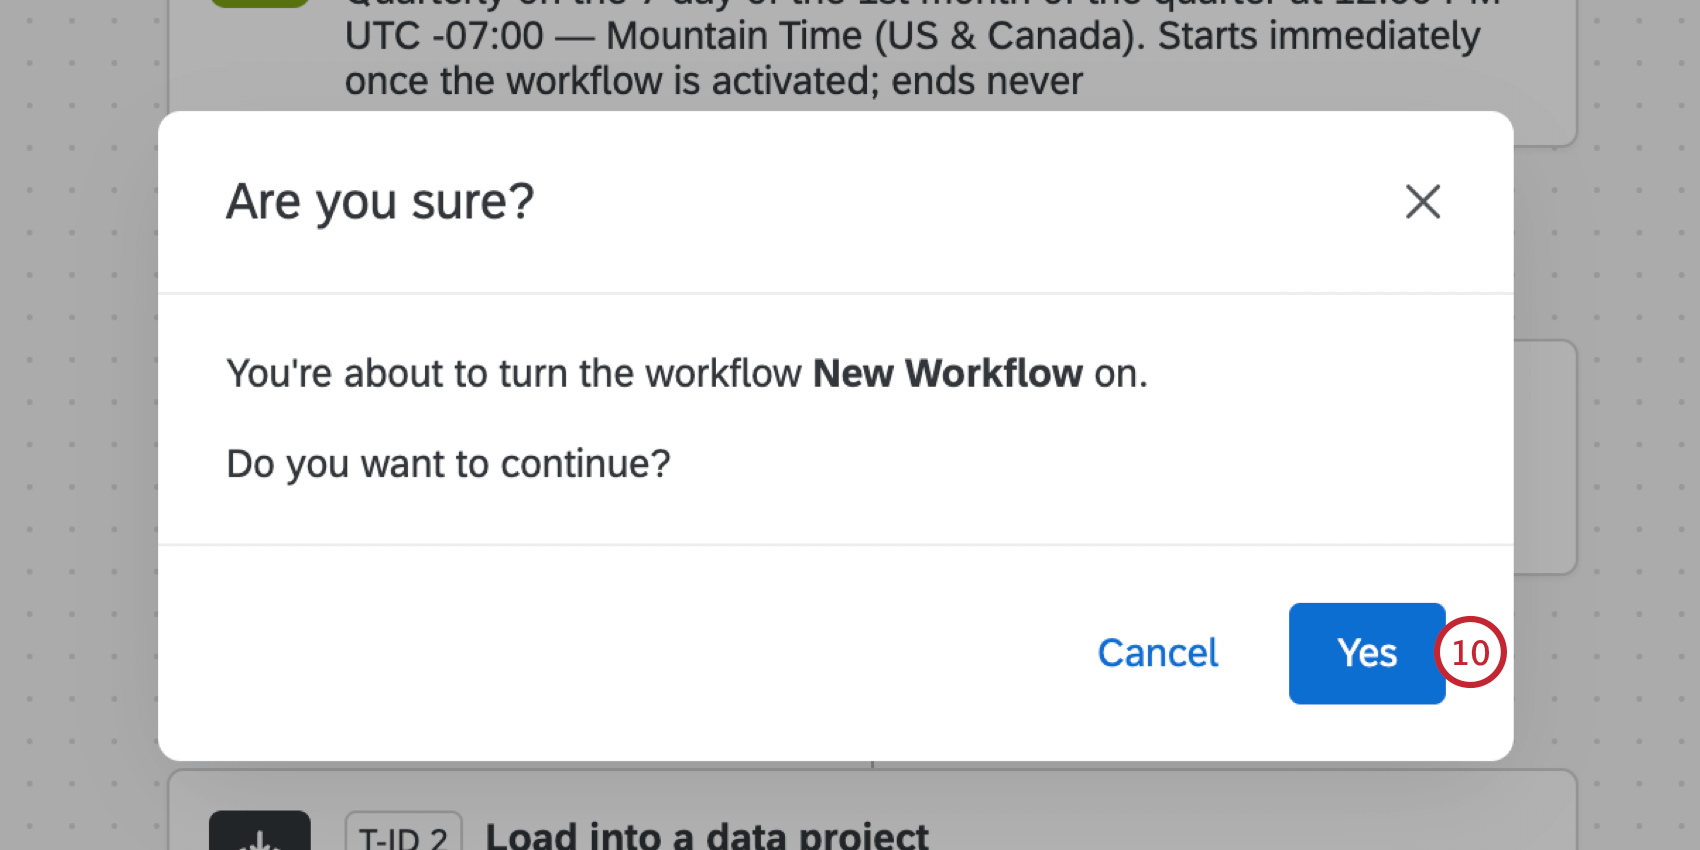Image resolution: width=1700 pixels, height=850 pixels.
Task: Confirm turning on New Workflow with Yes
Action: click(1366, 653)
